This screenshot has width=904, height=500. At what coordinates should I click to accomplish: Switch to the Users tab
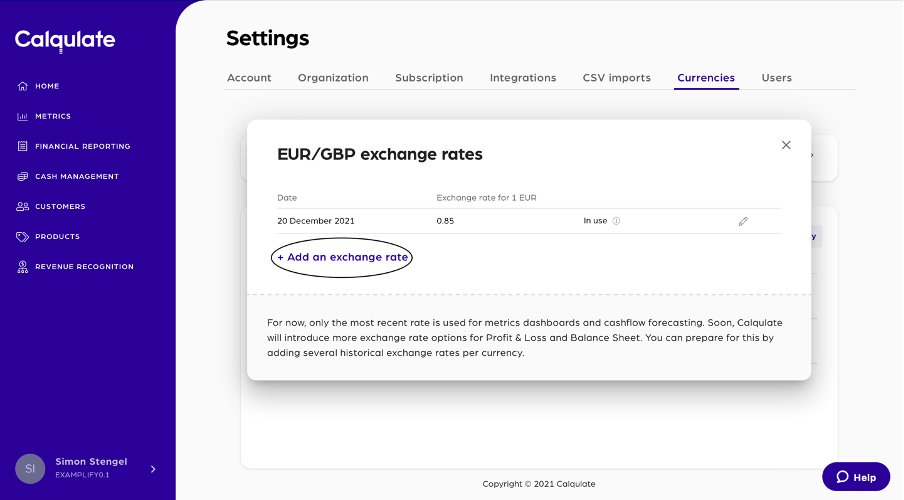777,78
